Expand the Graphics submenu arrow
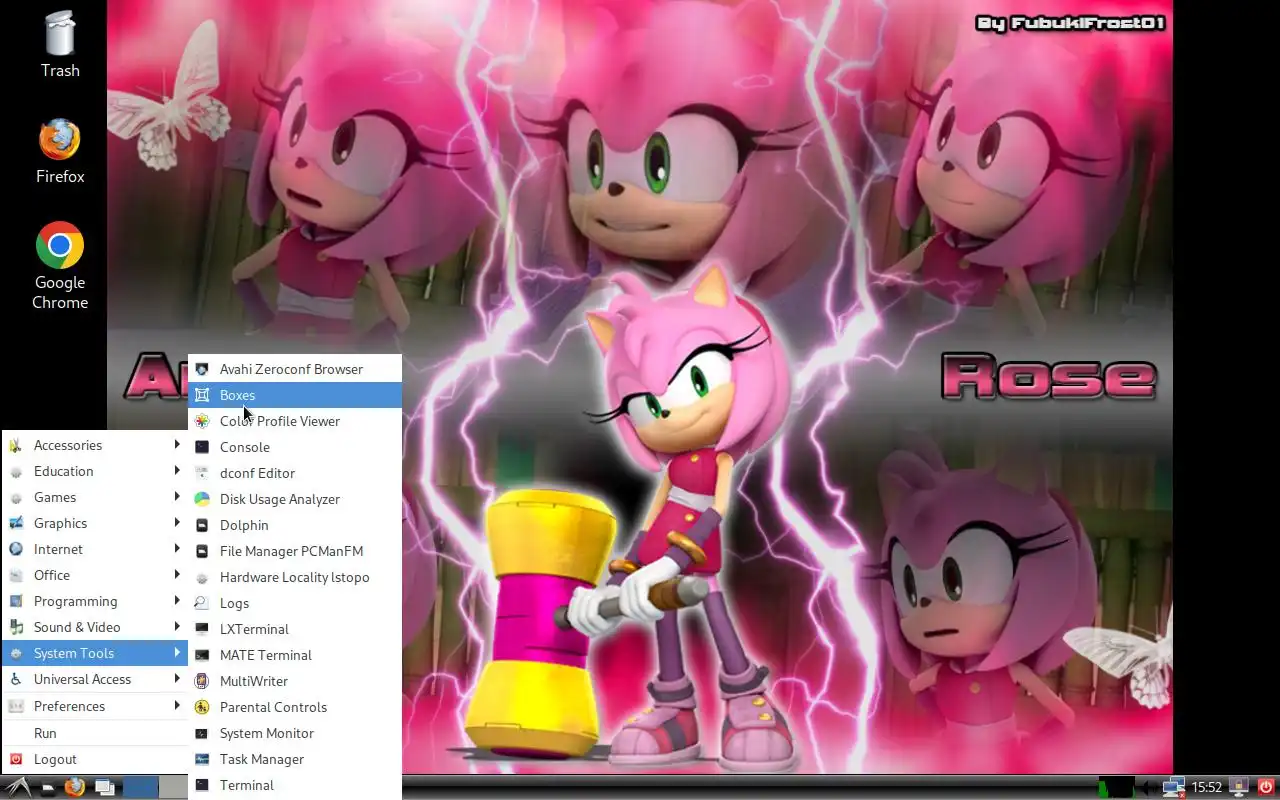Image resolution: width=1280 pixels, height=800 pixels. [x=177, y=522]
